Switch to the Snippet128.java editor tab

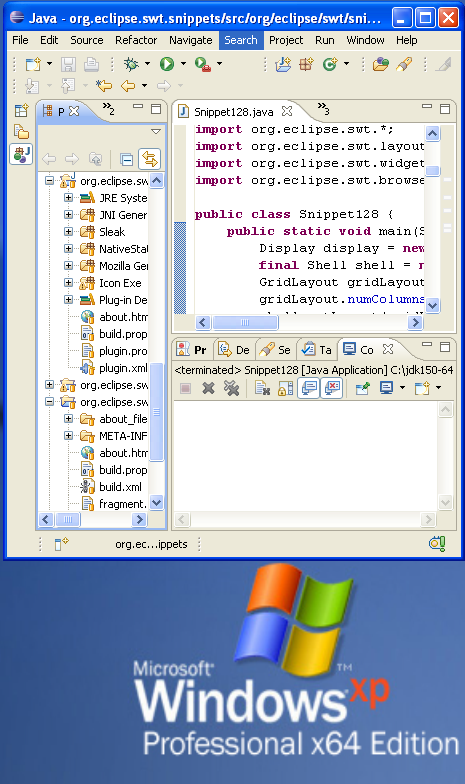pos(234,112)
